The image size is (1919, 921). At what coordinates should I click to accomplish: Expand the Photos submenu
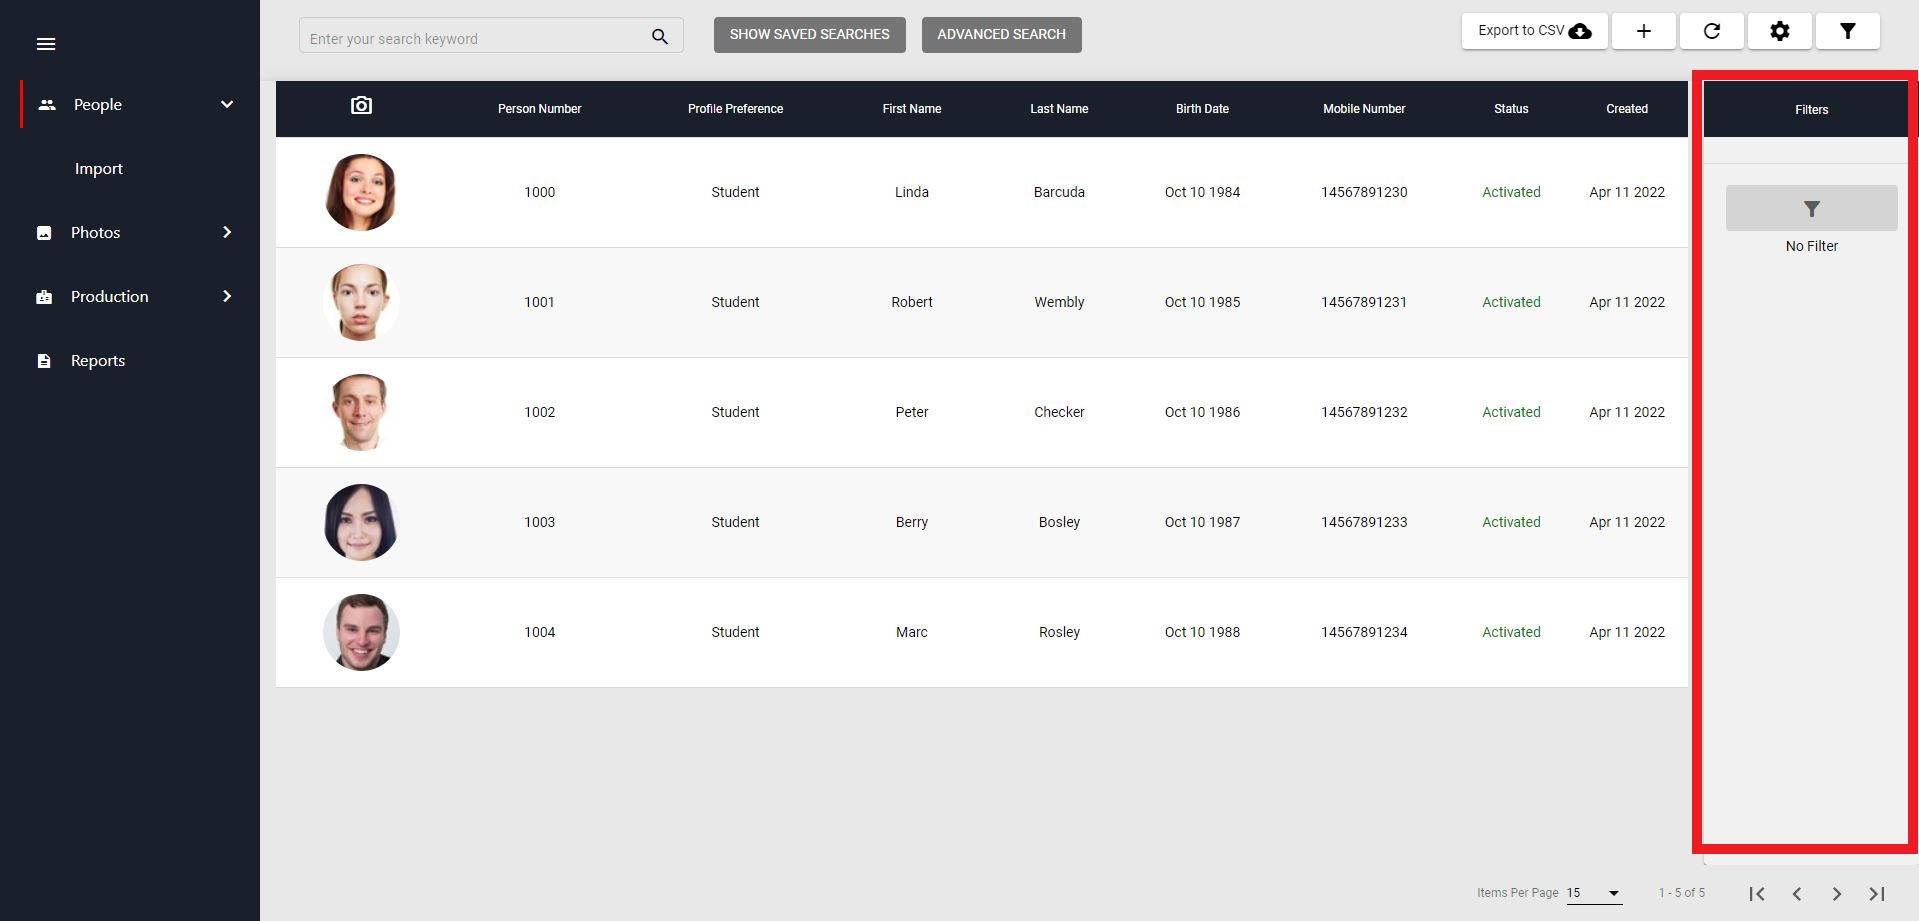226,232
